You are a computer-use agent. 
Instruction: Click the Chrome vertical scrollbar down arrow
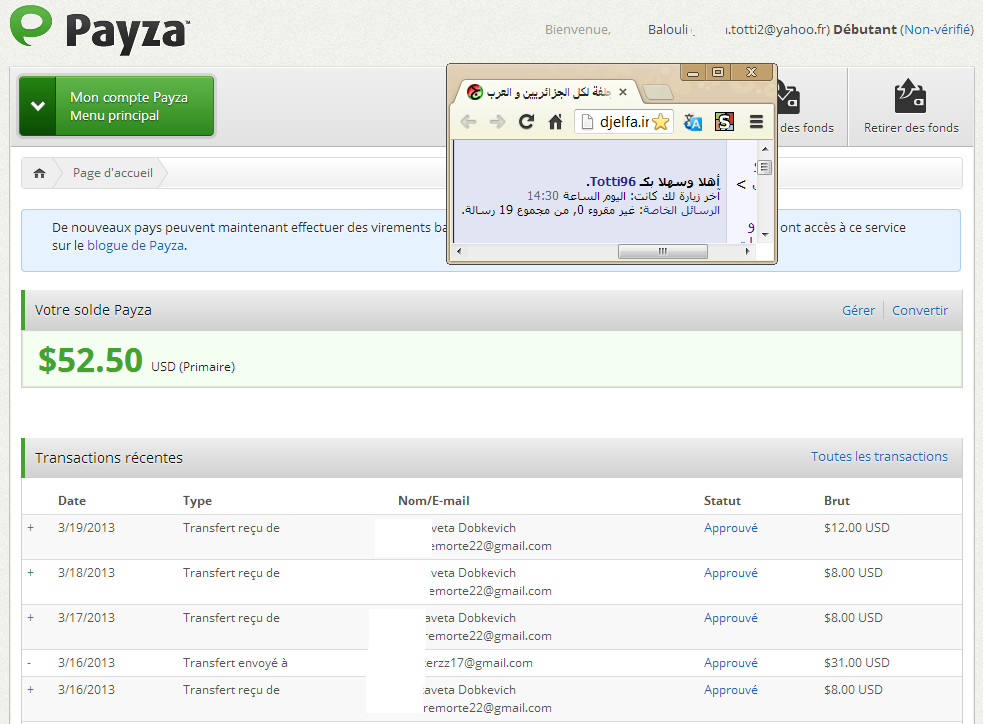(765, 234)
